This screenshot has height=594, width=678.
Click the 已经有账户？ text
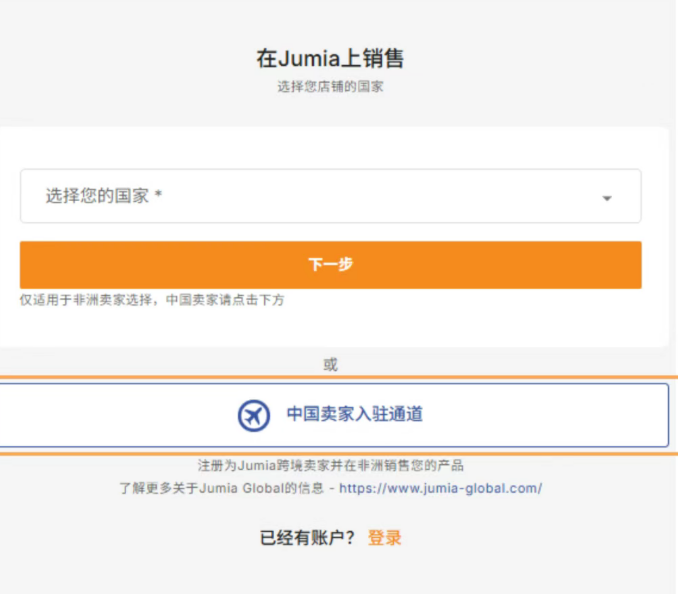[x=307, y=538]
